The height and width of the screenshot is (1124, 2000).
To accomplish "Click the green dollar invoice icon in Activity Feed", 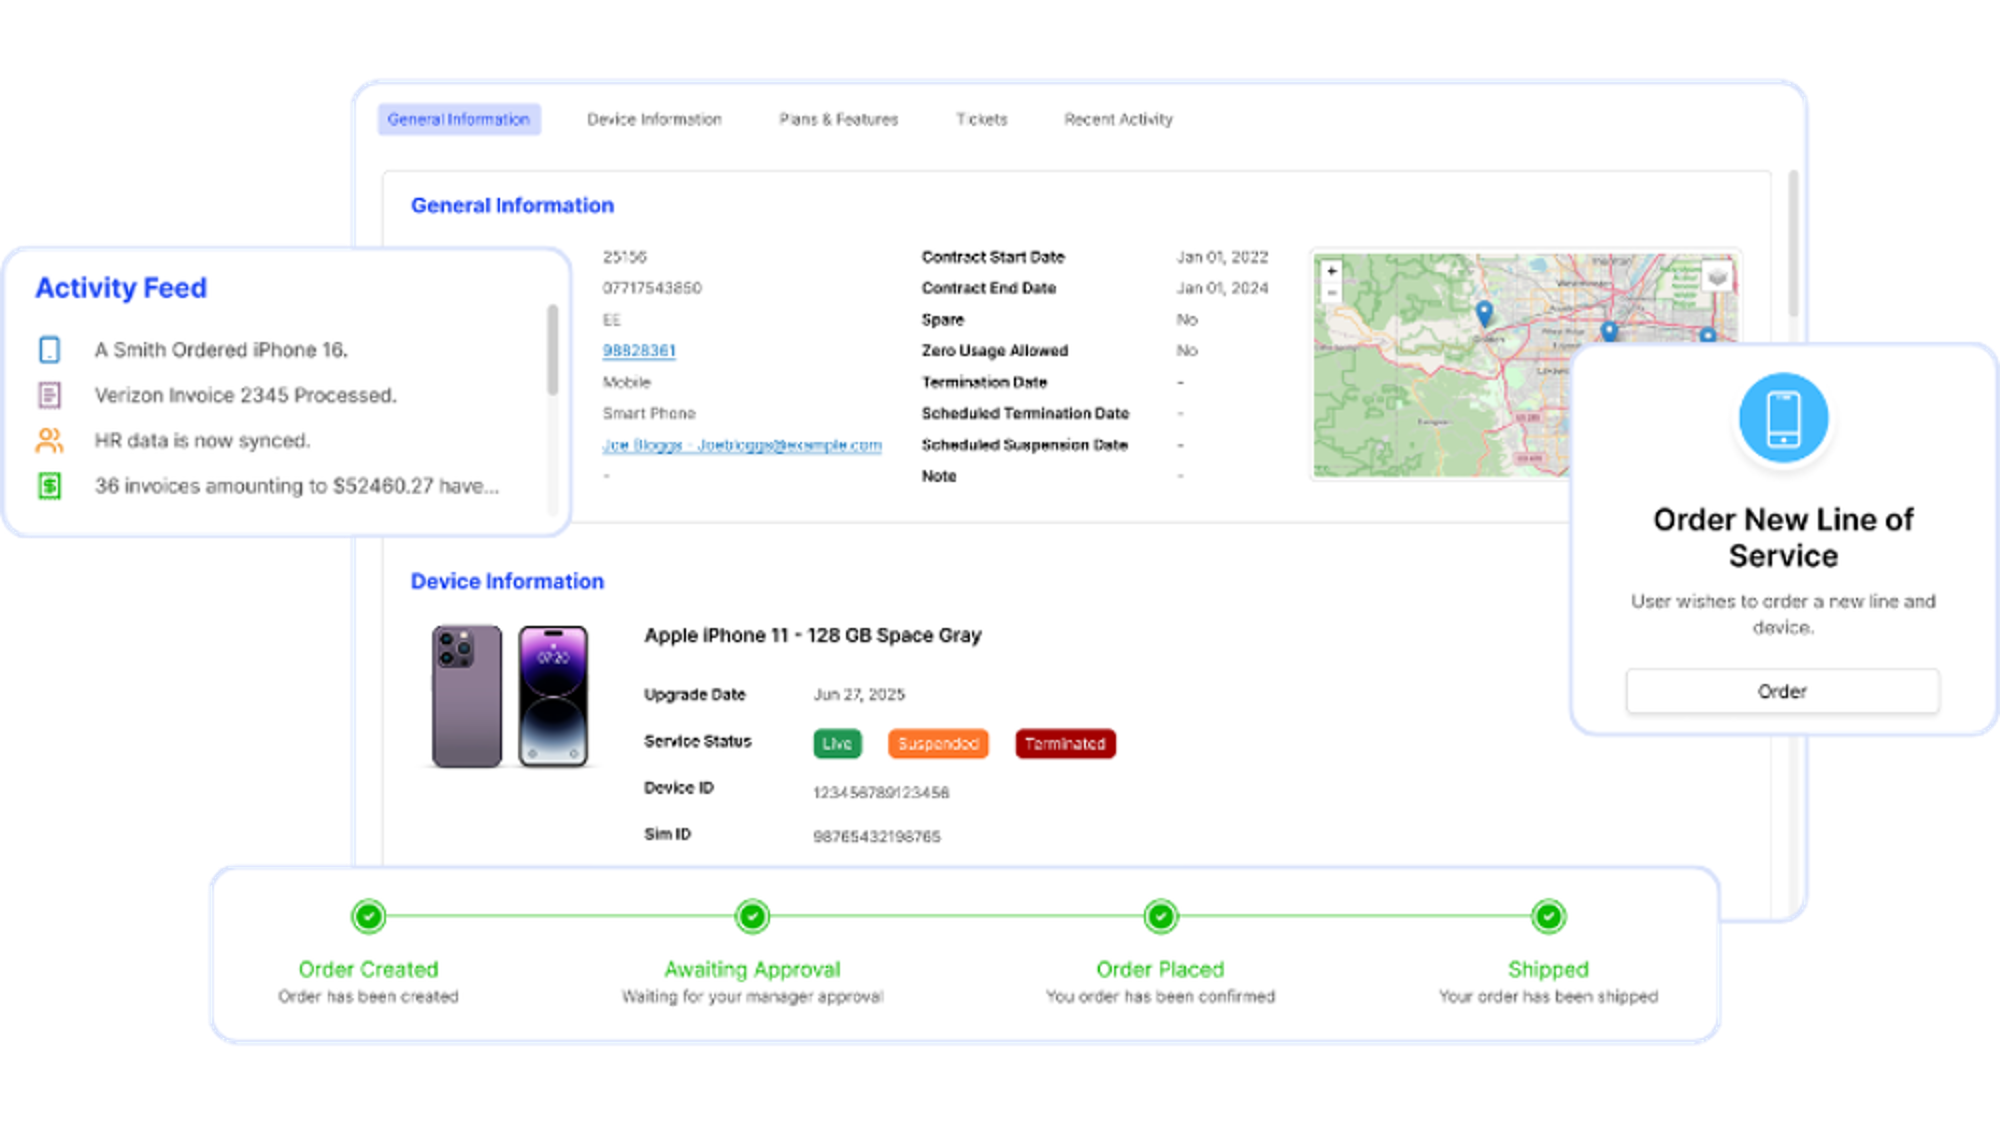I will (x=48, y=486).
